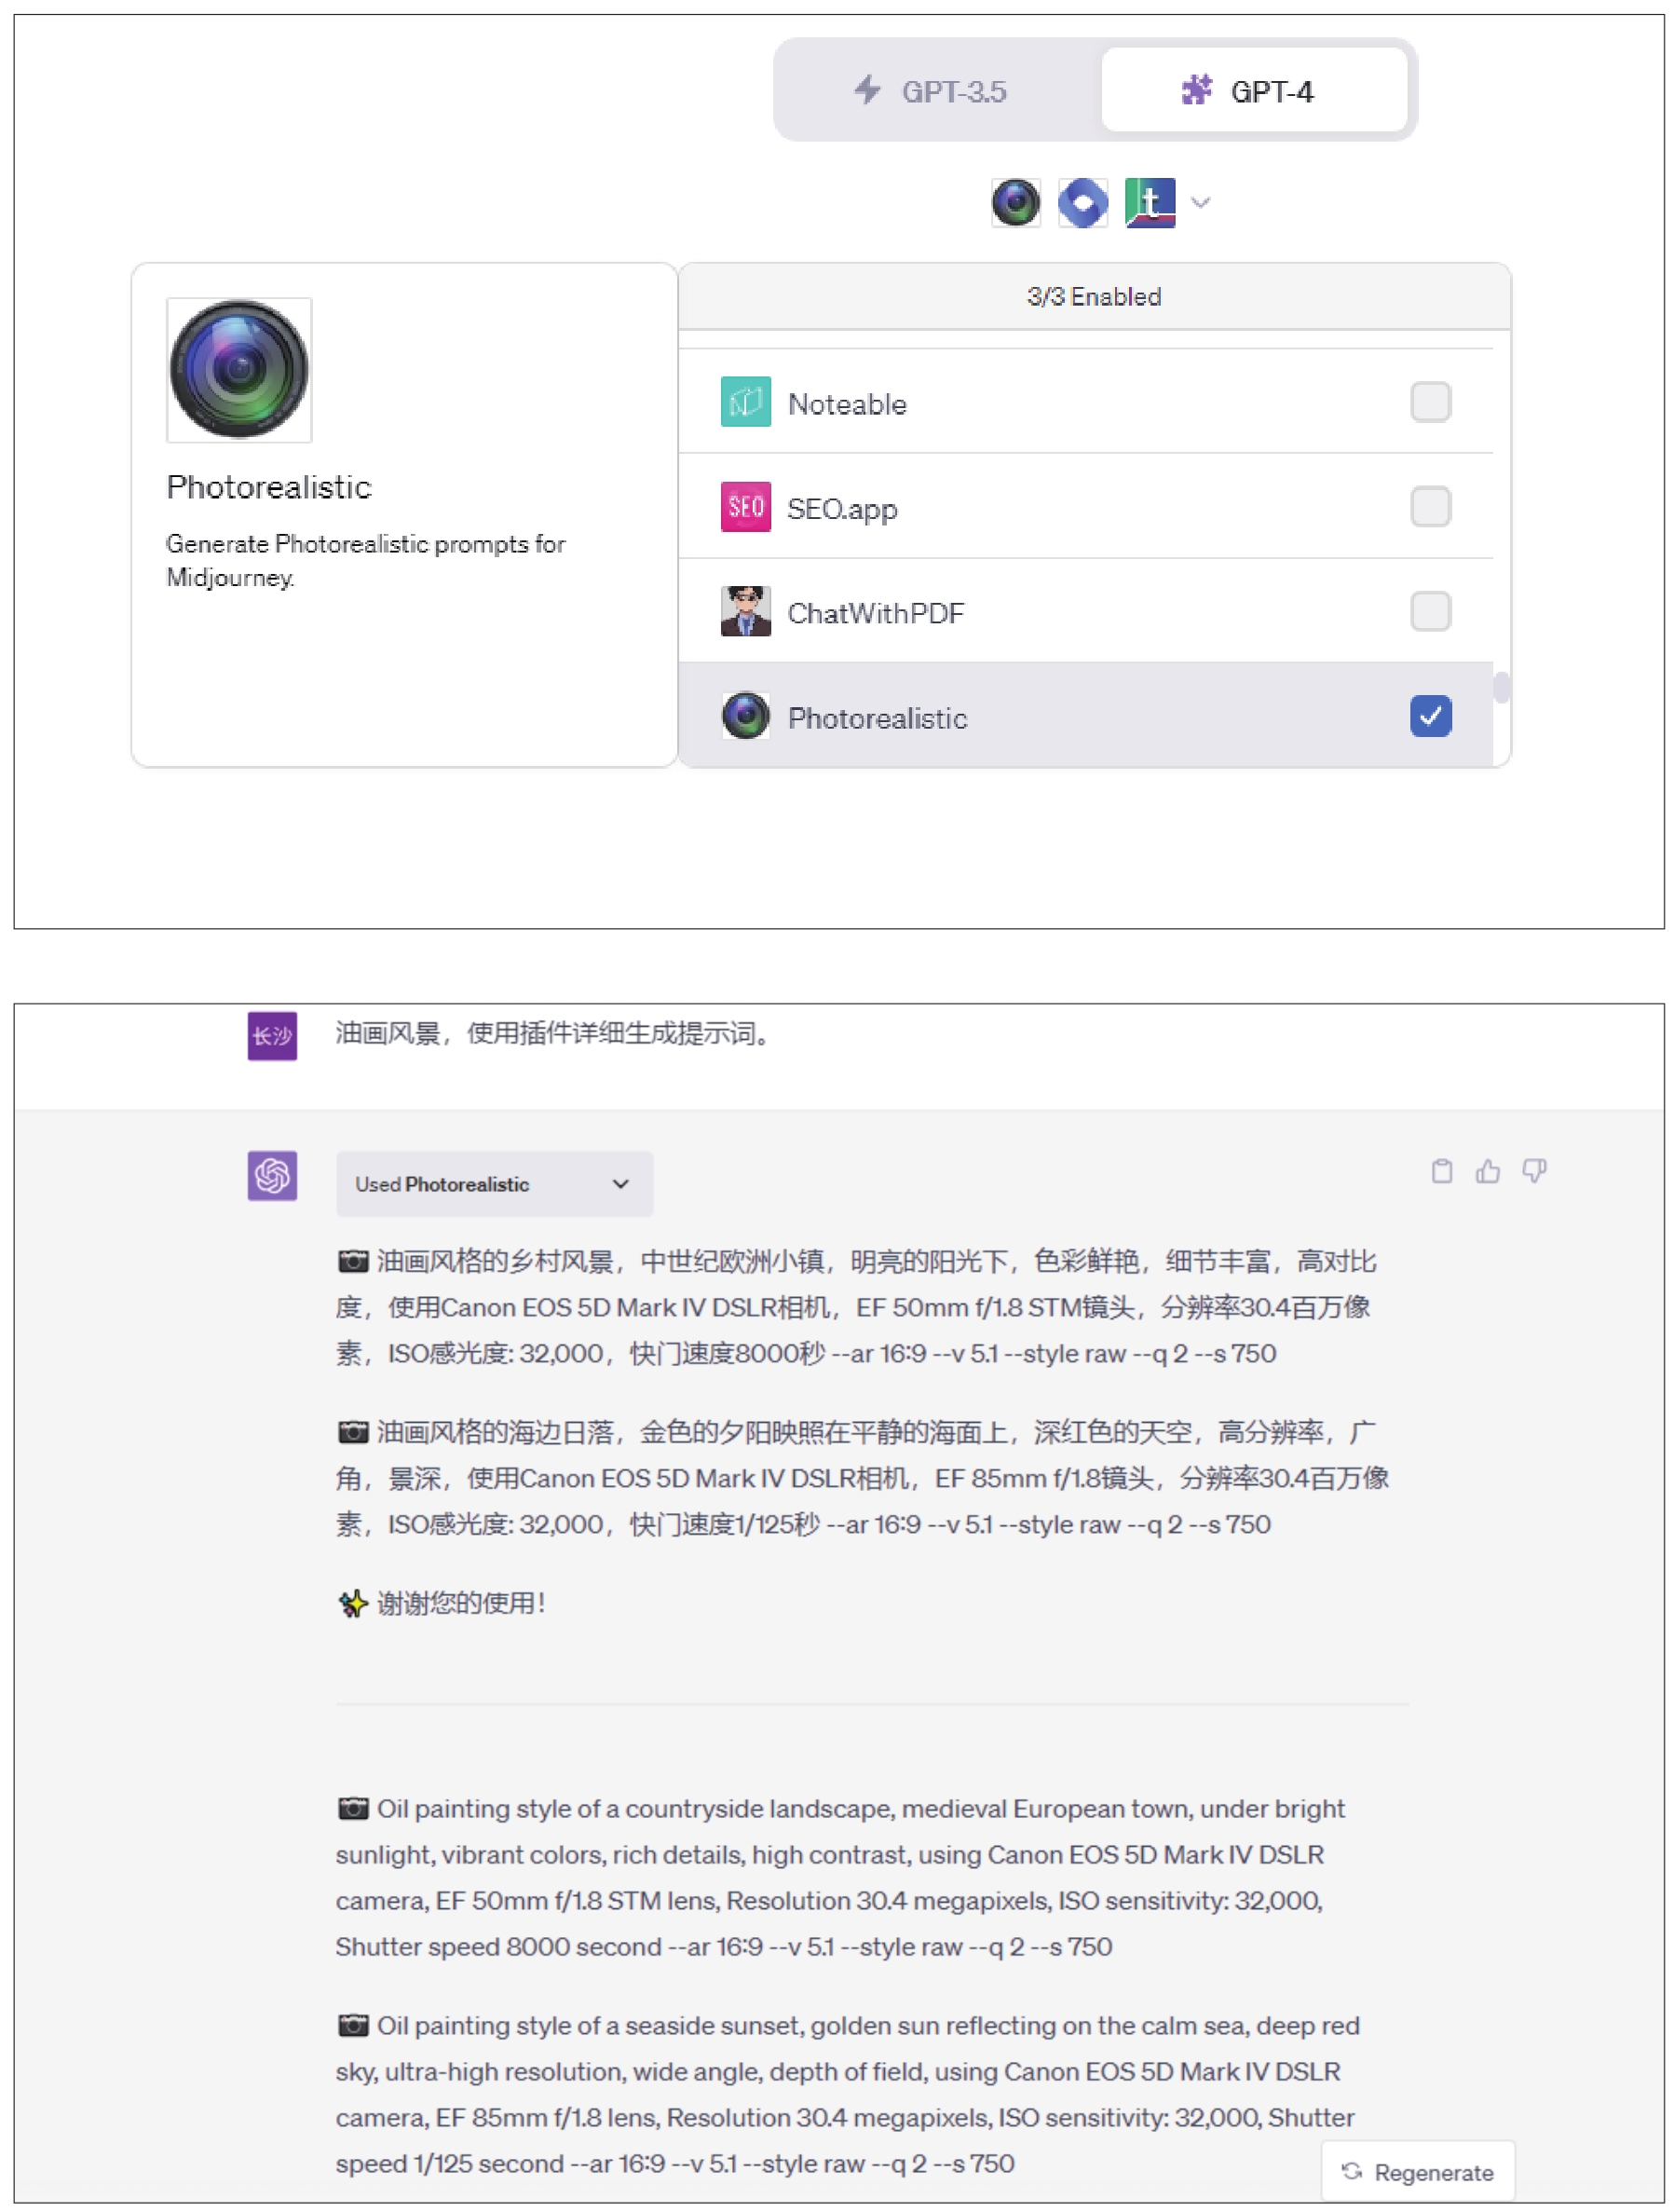This screenshot has height=2212, width=1674.
Task: Click the Photorealistic icon in plugin list
Action: click(x=746, y=716)
